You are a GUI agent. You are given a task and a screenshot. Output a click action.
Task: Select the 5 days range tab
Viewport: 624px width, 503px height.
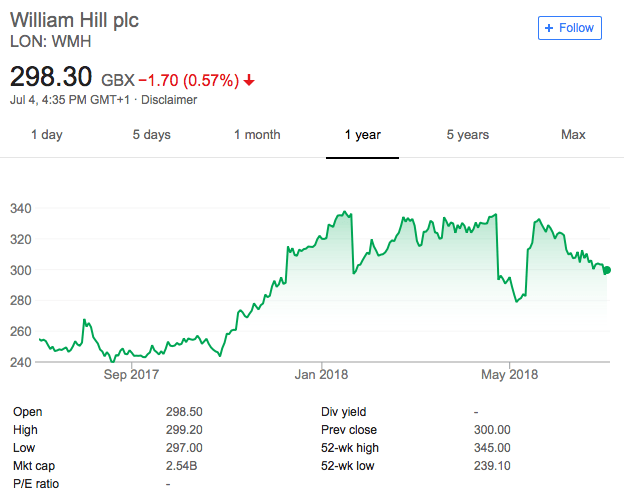tap(151, 135)
